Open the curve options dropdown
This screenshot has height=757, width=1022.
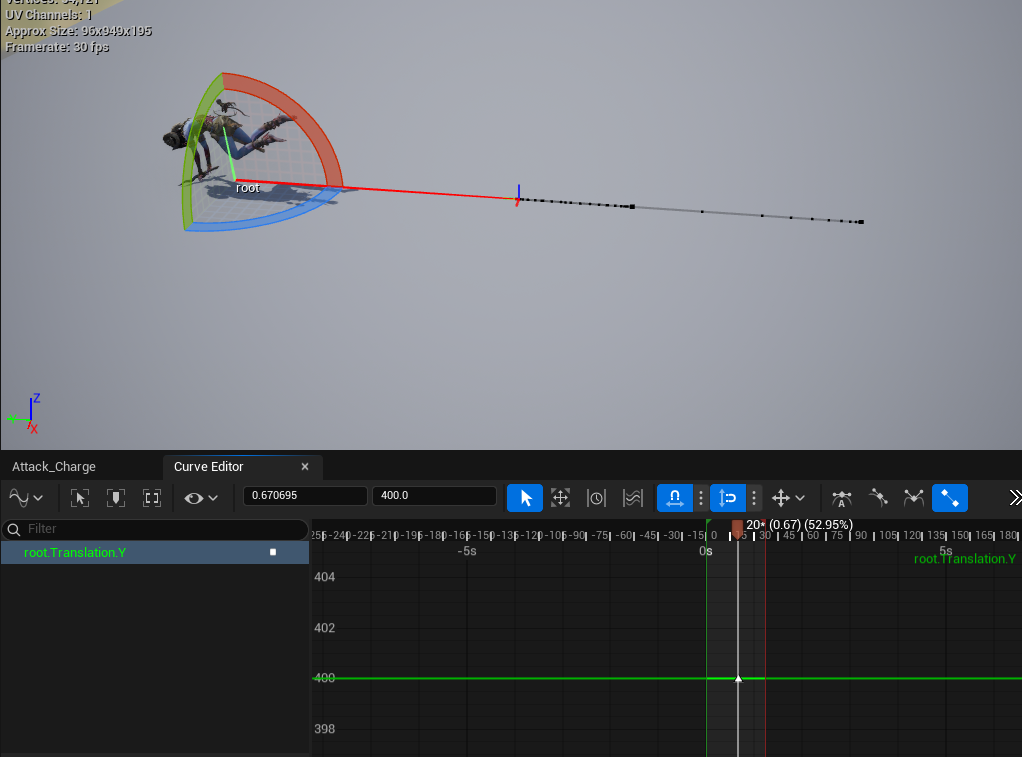[x=26, y=498]
